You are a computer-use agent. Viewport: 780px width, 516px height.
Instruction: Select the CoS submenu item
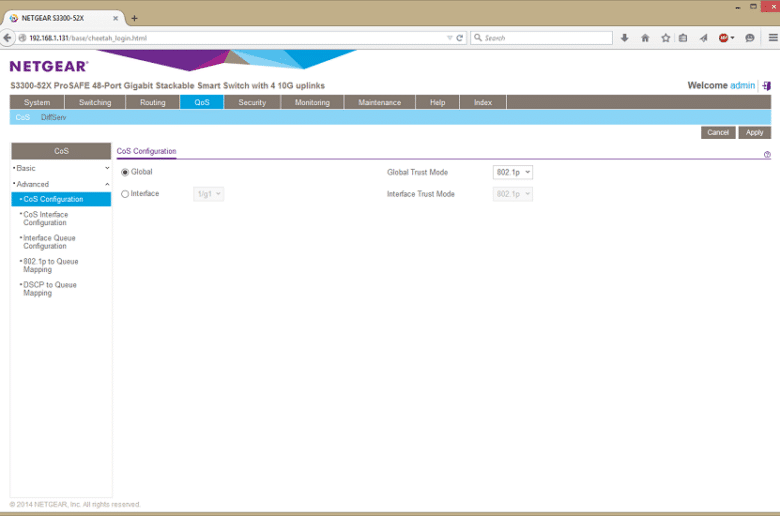tap(23, 117)
